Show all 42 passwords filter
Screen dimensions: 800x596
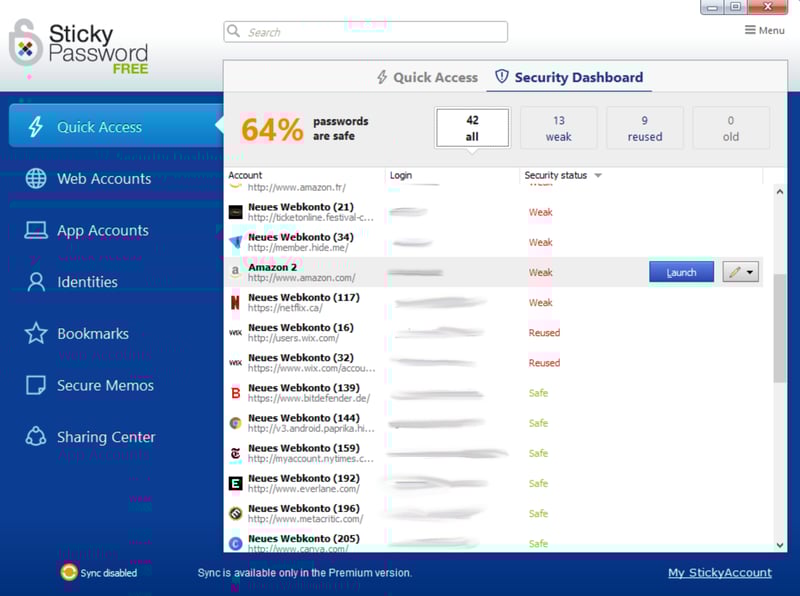coord(472,128)
